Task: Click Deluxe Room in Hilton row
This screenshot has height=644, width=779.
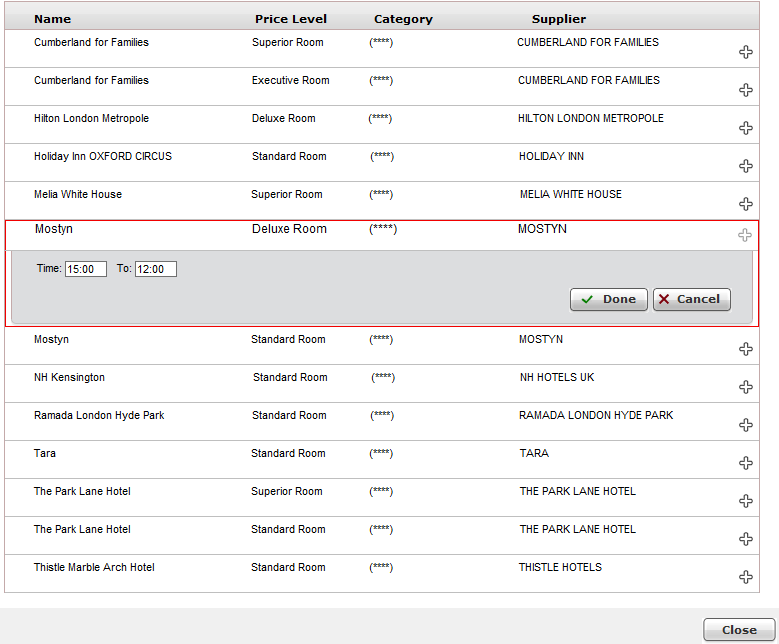Action: pyautogui.click(x=284, y=118)
